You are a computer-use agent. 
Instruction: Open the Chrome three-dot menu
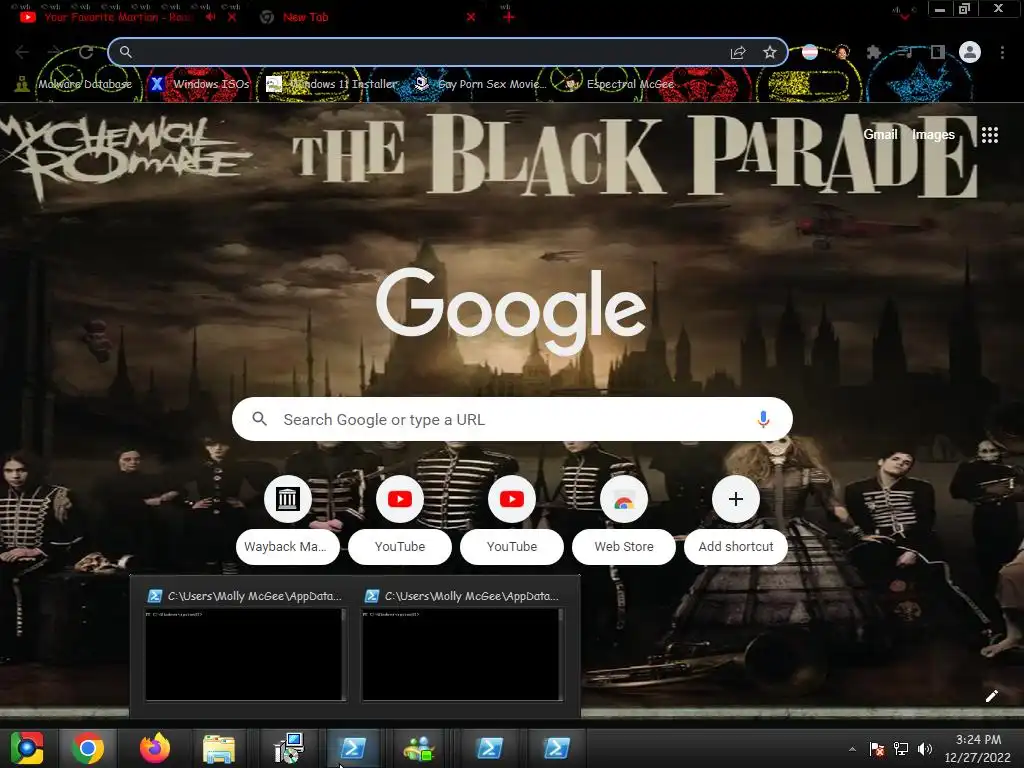(1002, 52)
